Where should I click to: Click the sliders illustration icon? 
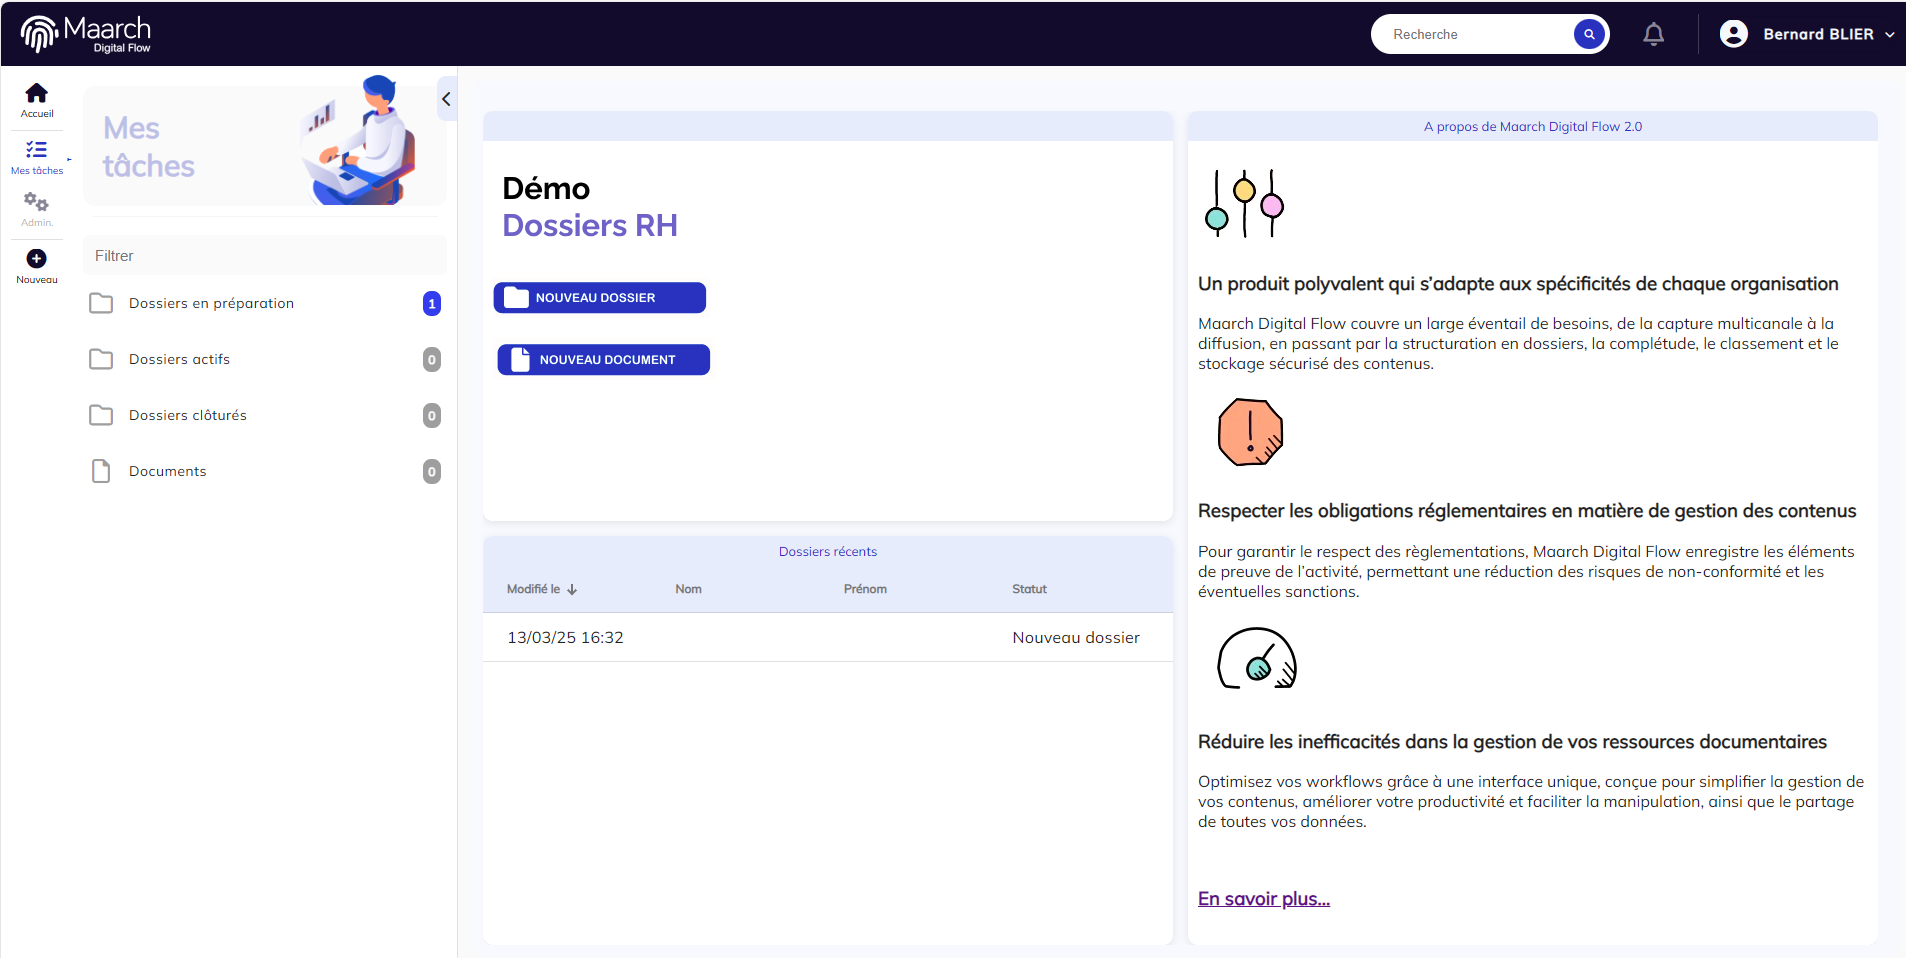[1244, 204]
